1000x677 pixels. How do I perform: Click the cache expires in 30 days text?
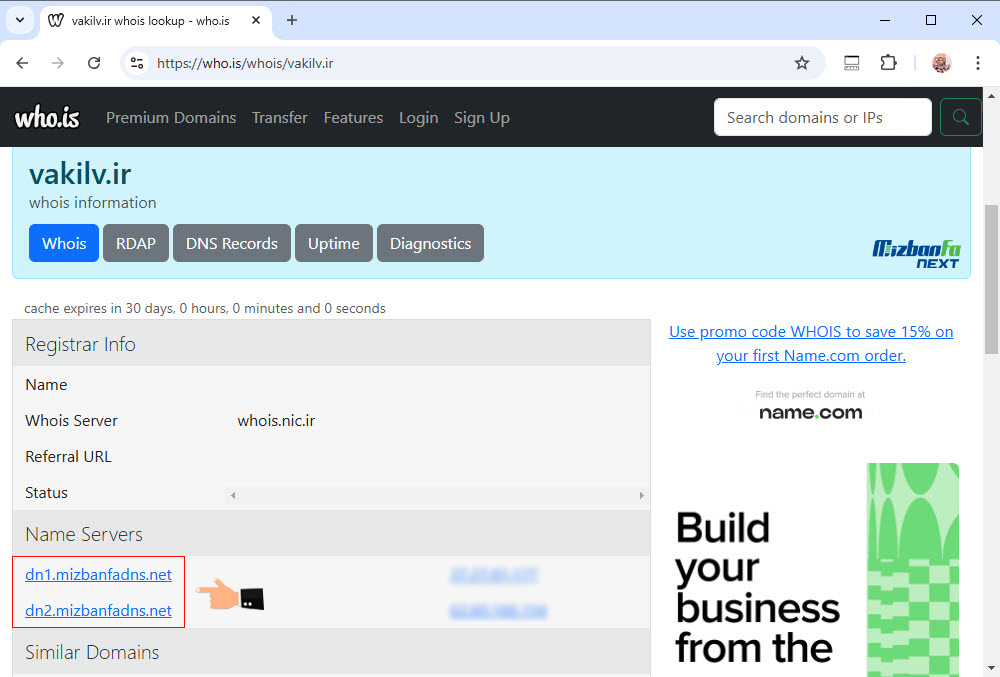[205, 309]
